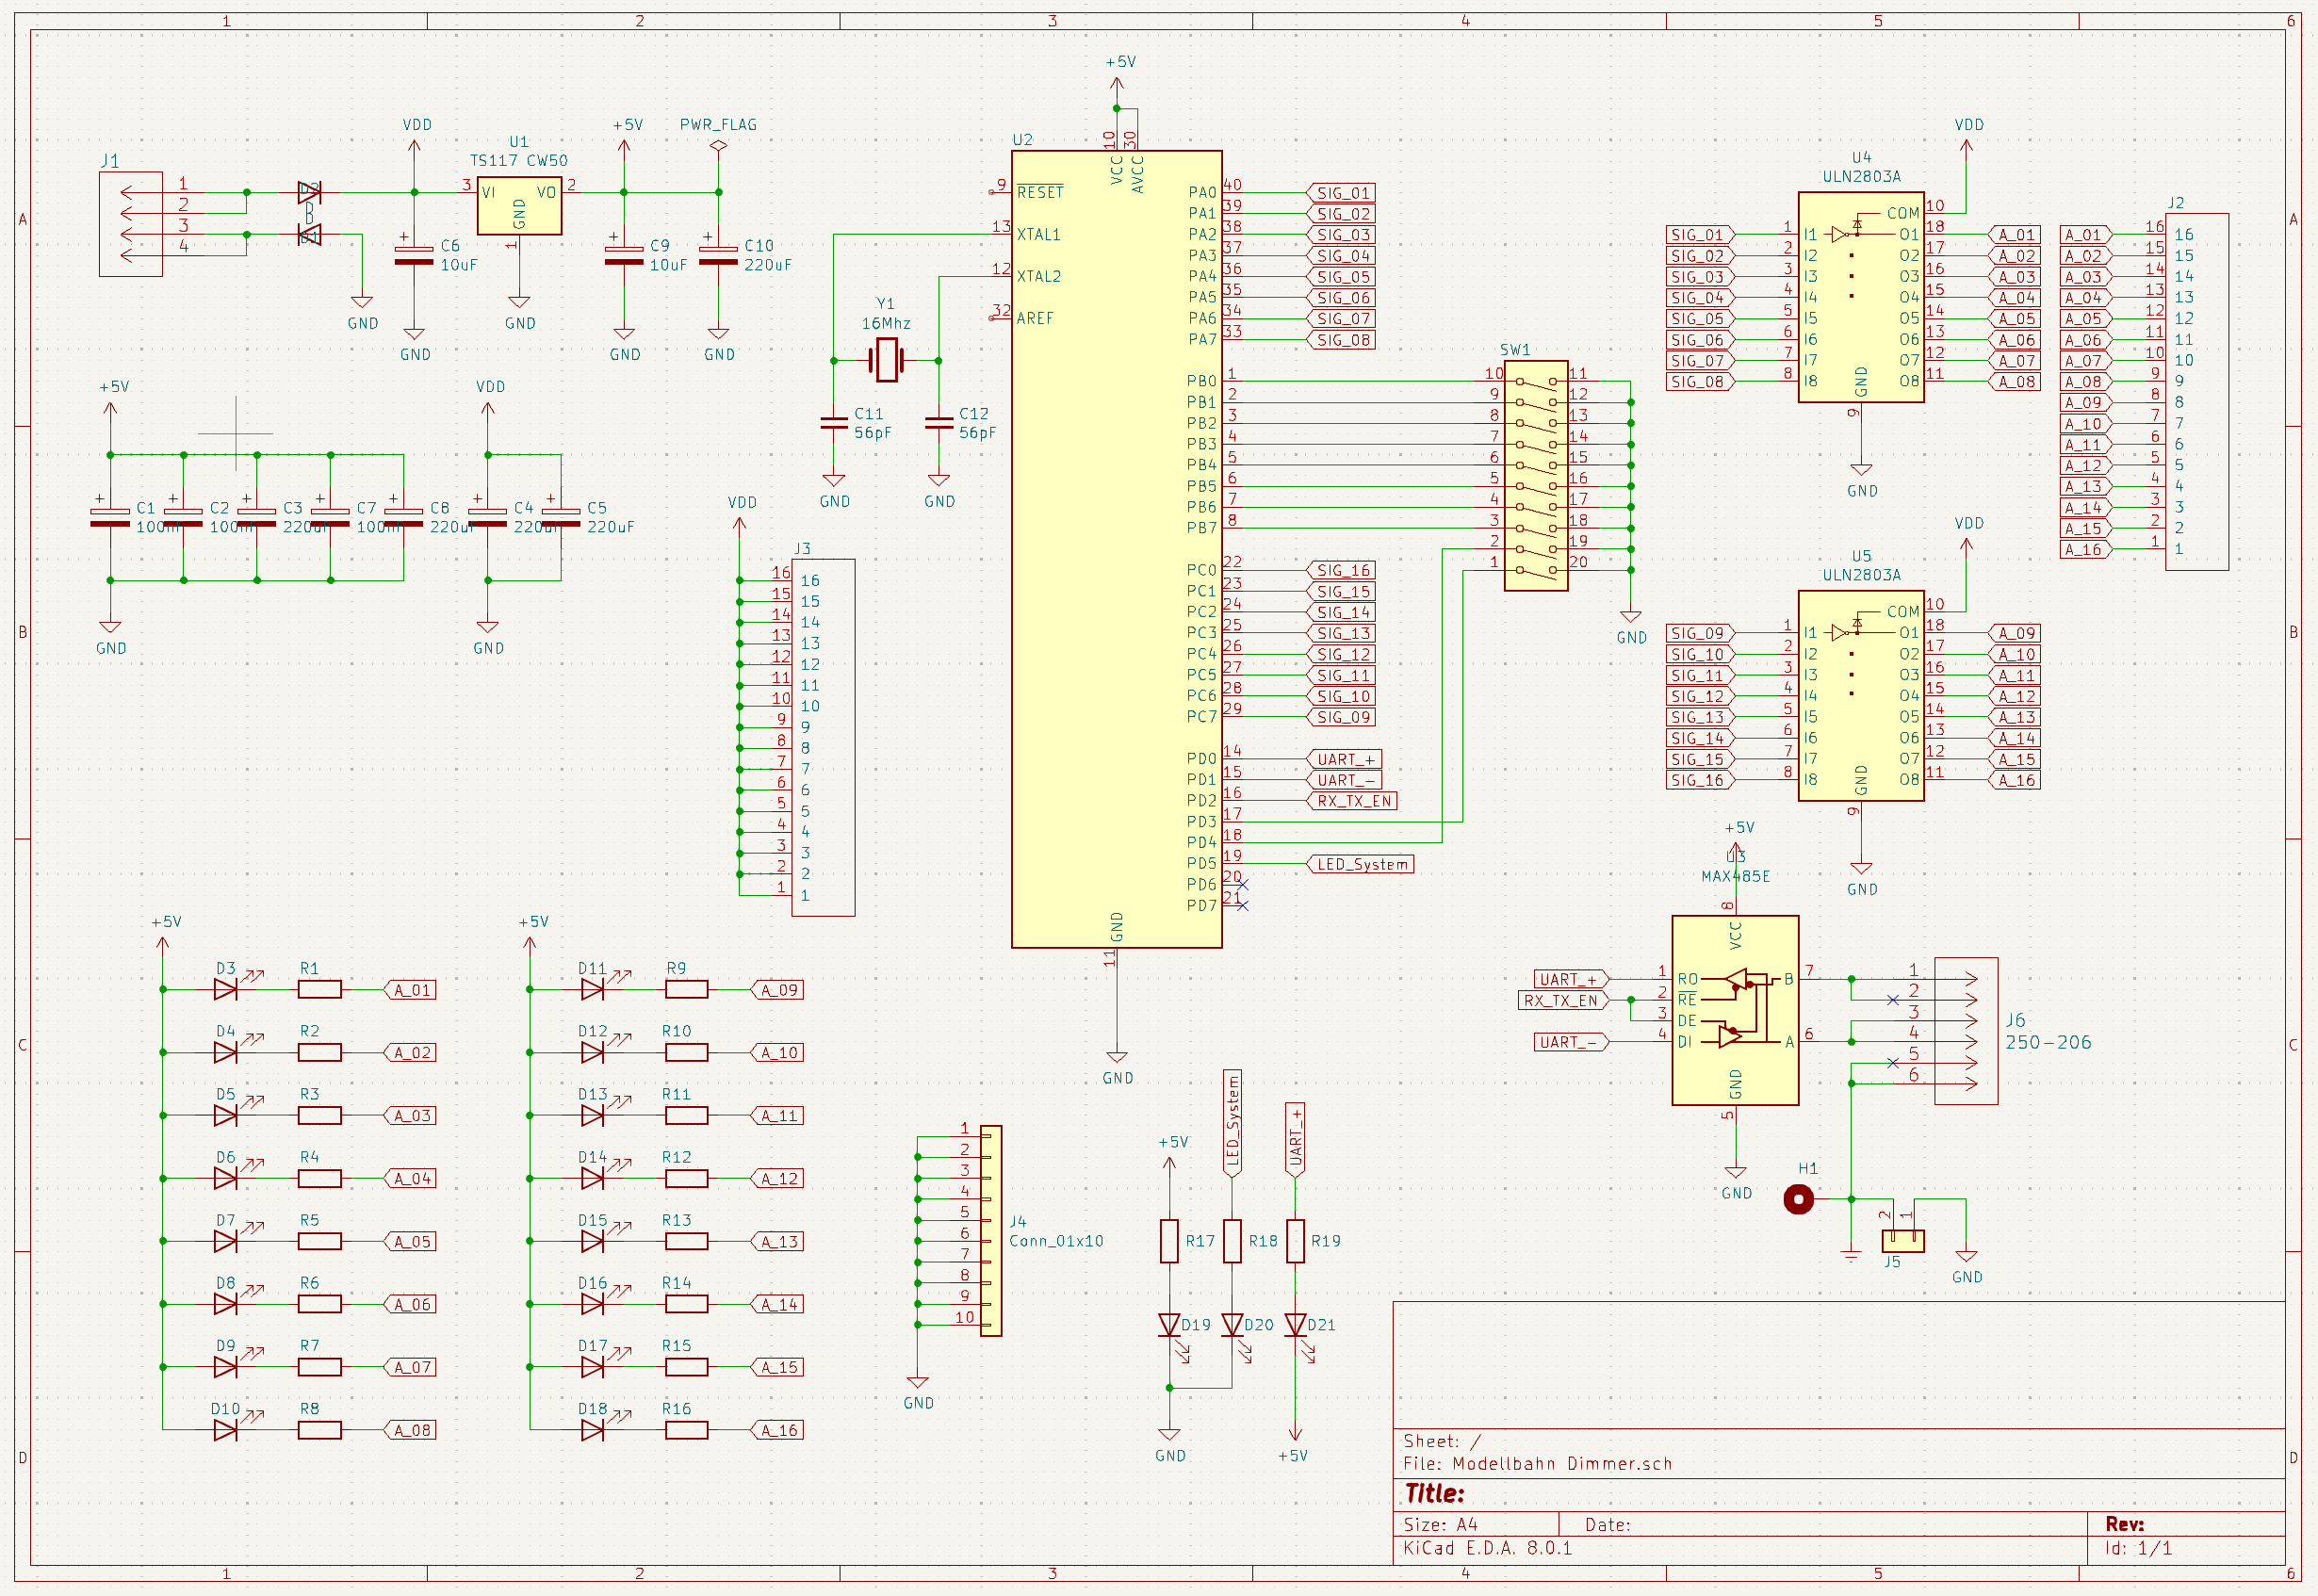Screen dimensions: 2318x1596
Task: Click the PWR_FLAG power symbol
Action: click(x=718, y=146)
